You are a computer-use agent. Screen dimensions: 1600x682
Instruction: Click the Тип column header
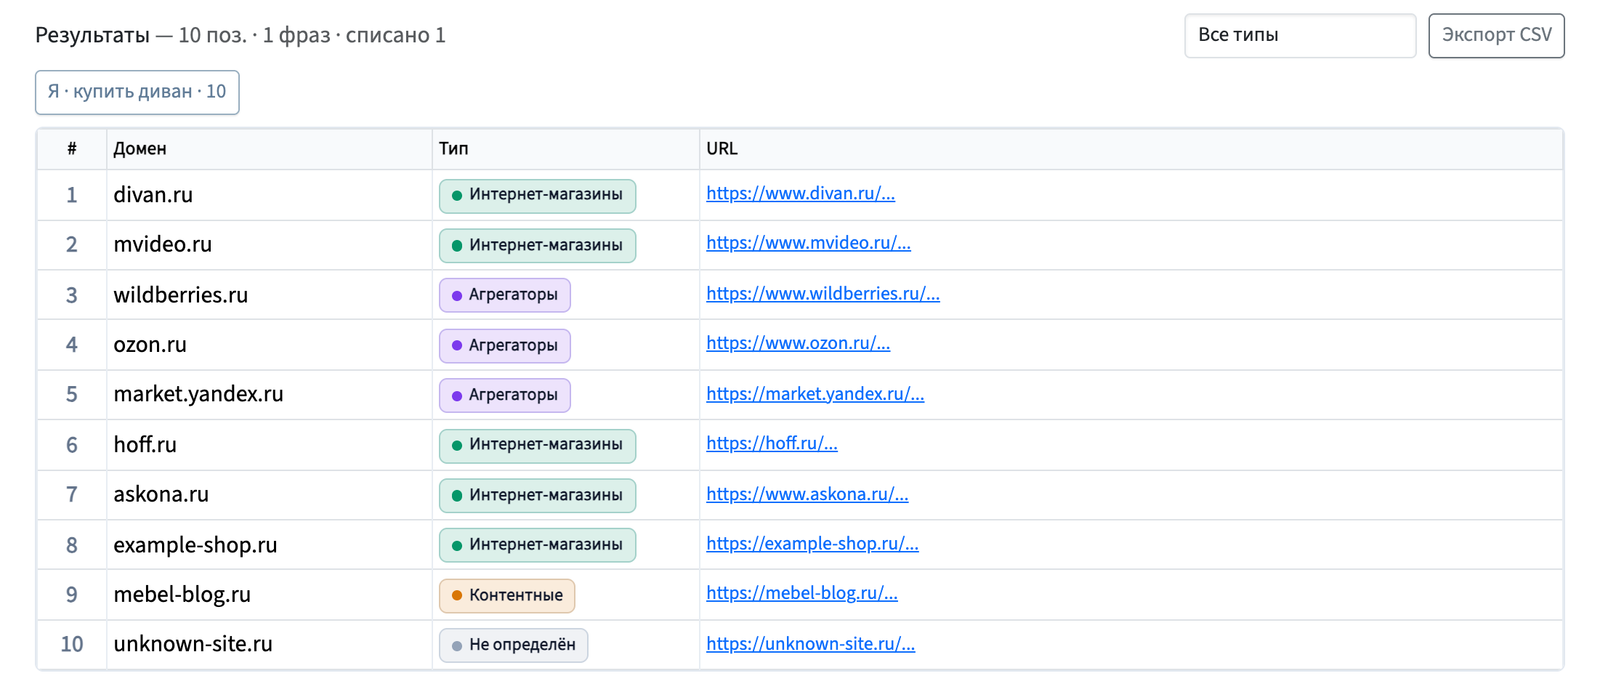(x=566, y=149)
